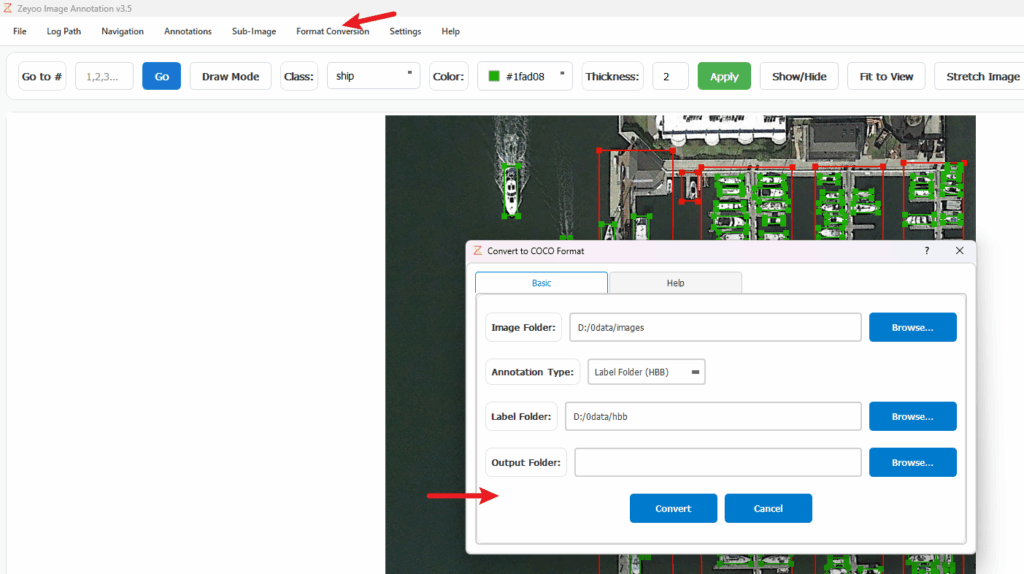
Task: Toggle Draw Mode button
Action: pos(231,76)
